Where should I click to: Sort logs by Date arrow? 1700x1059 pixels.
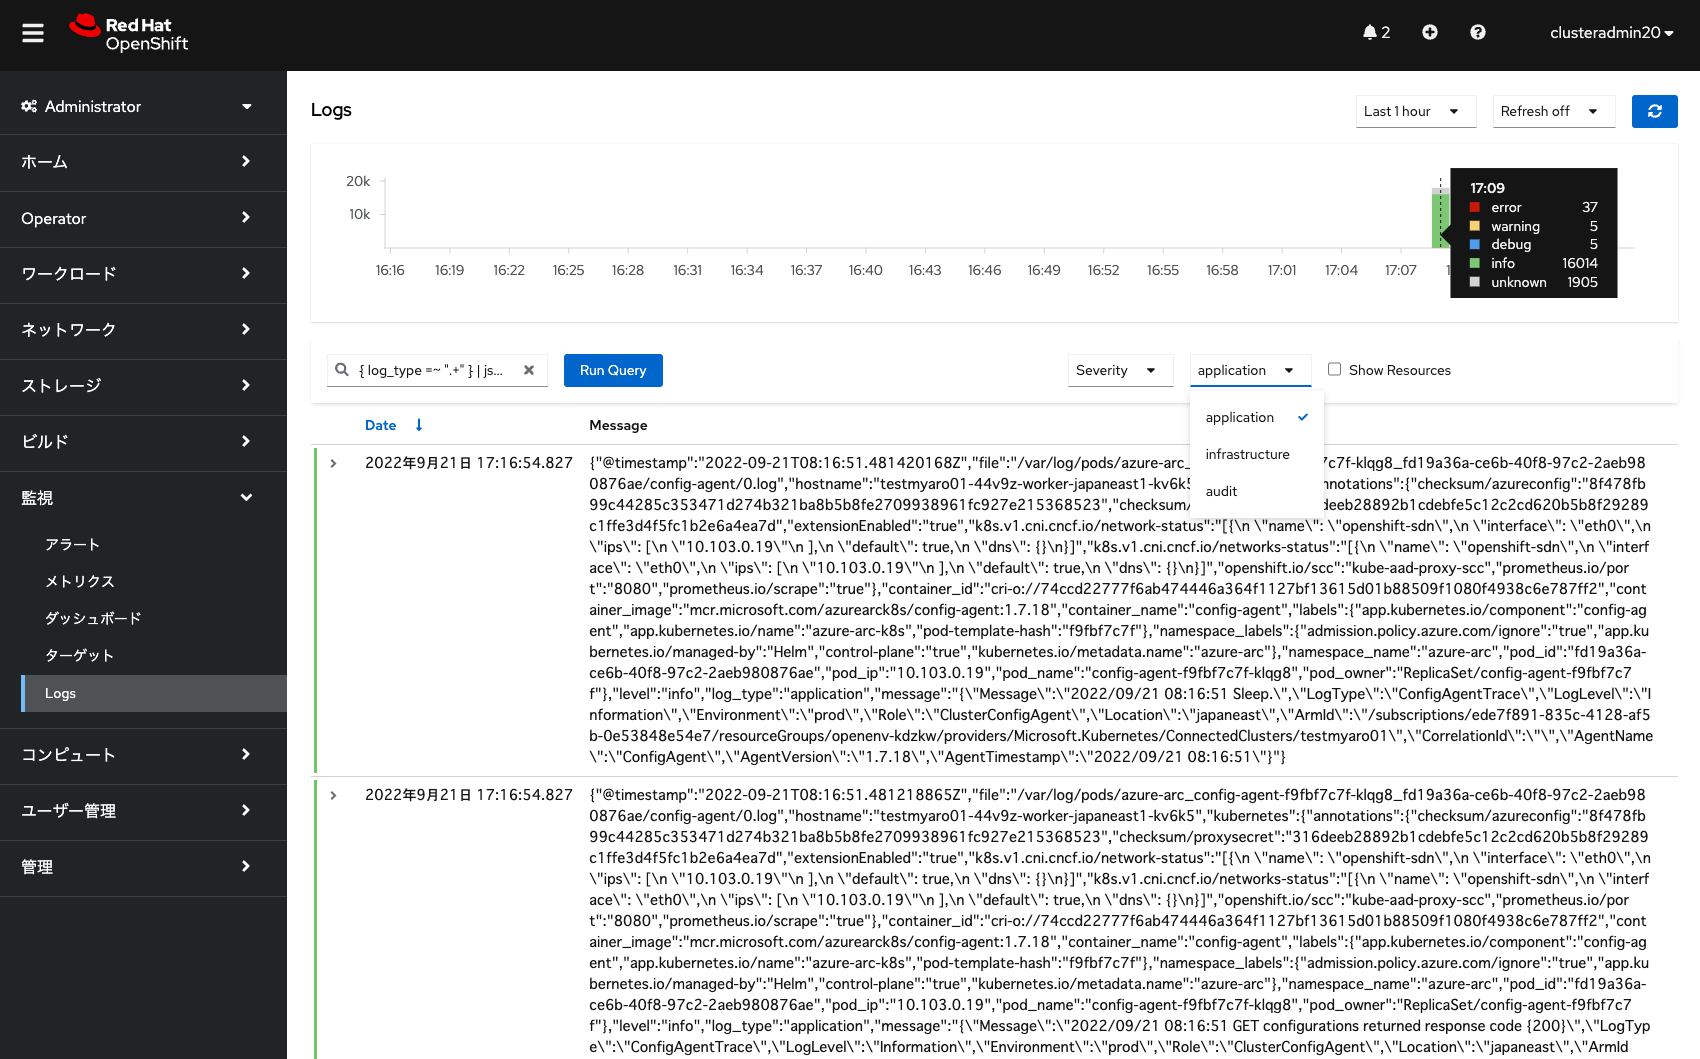419,425
